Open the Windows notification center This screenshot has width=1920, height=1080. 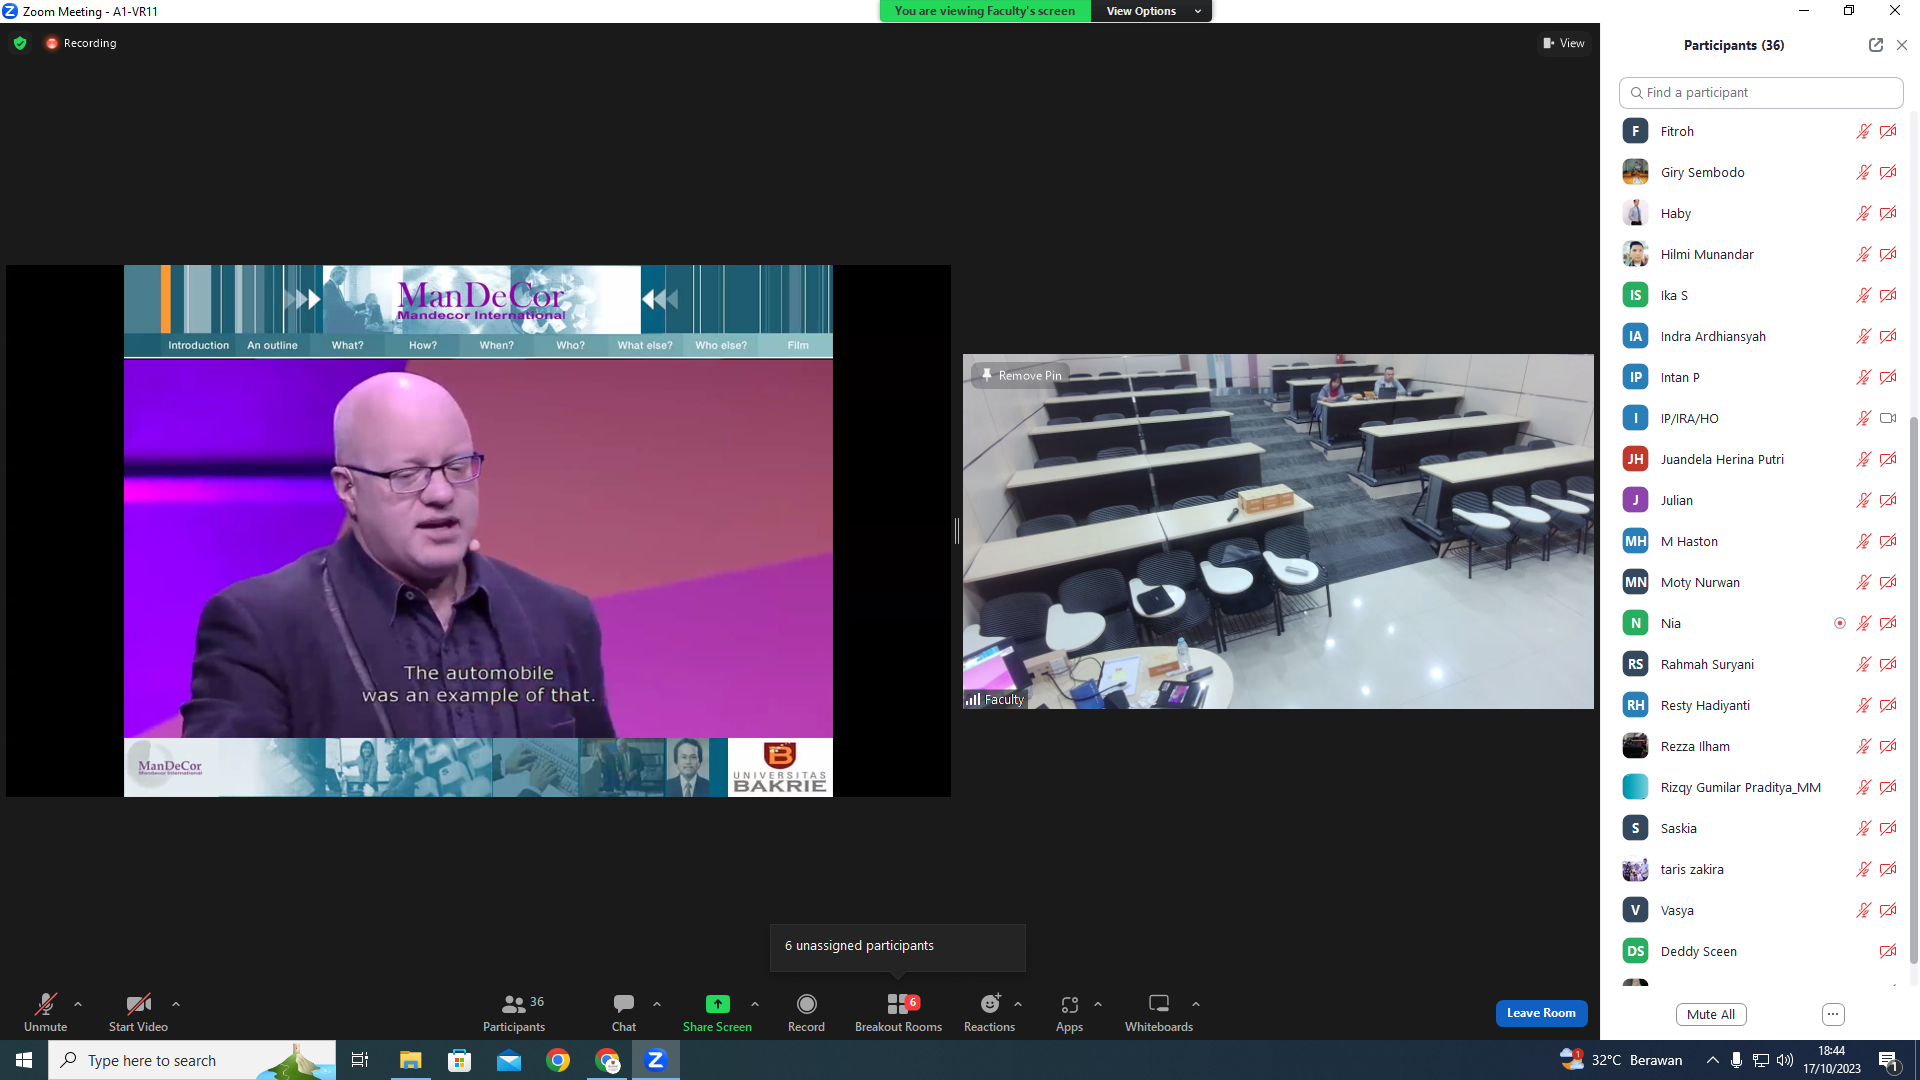(1889, 1060)
